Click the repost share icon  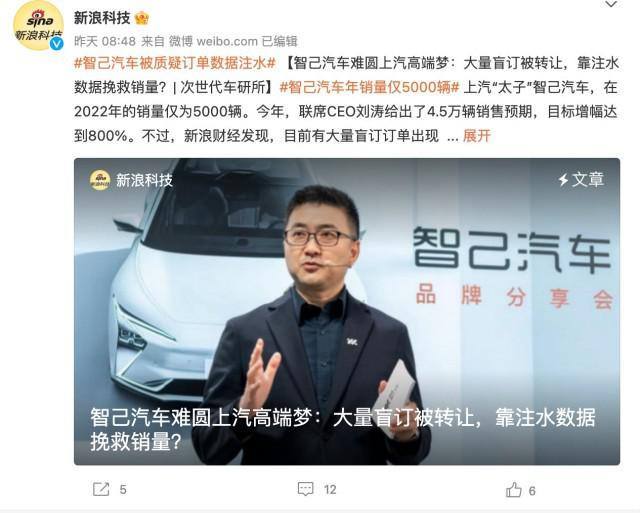(101, 489)
